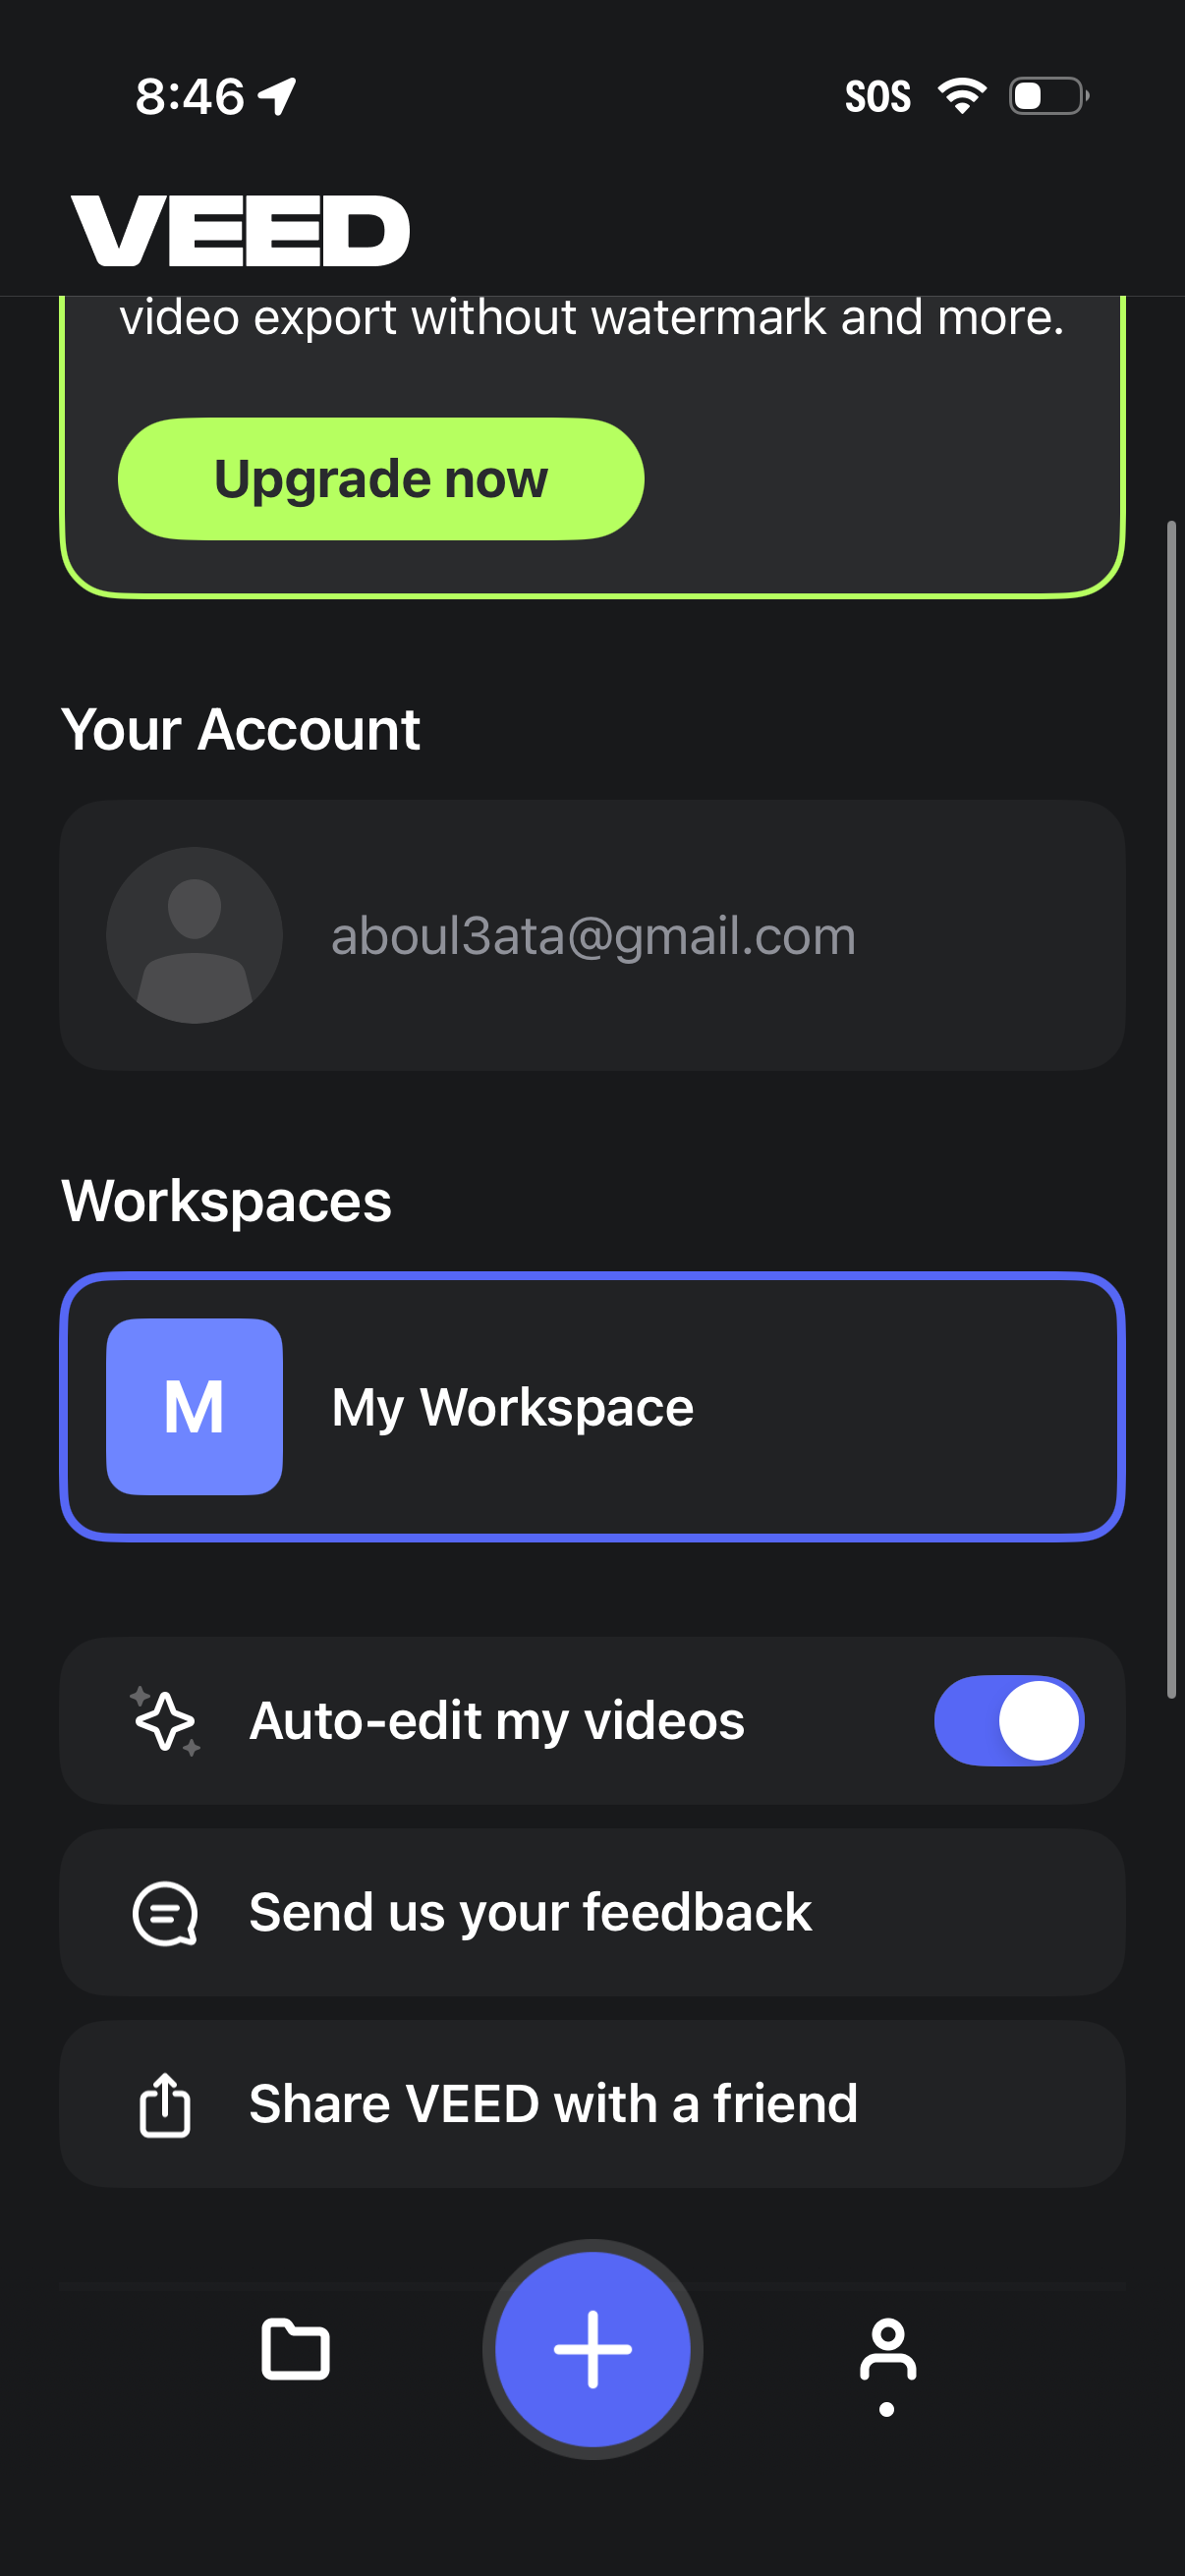Open Send us your feedback

pyautogui.click(x=530, y=1912)
